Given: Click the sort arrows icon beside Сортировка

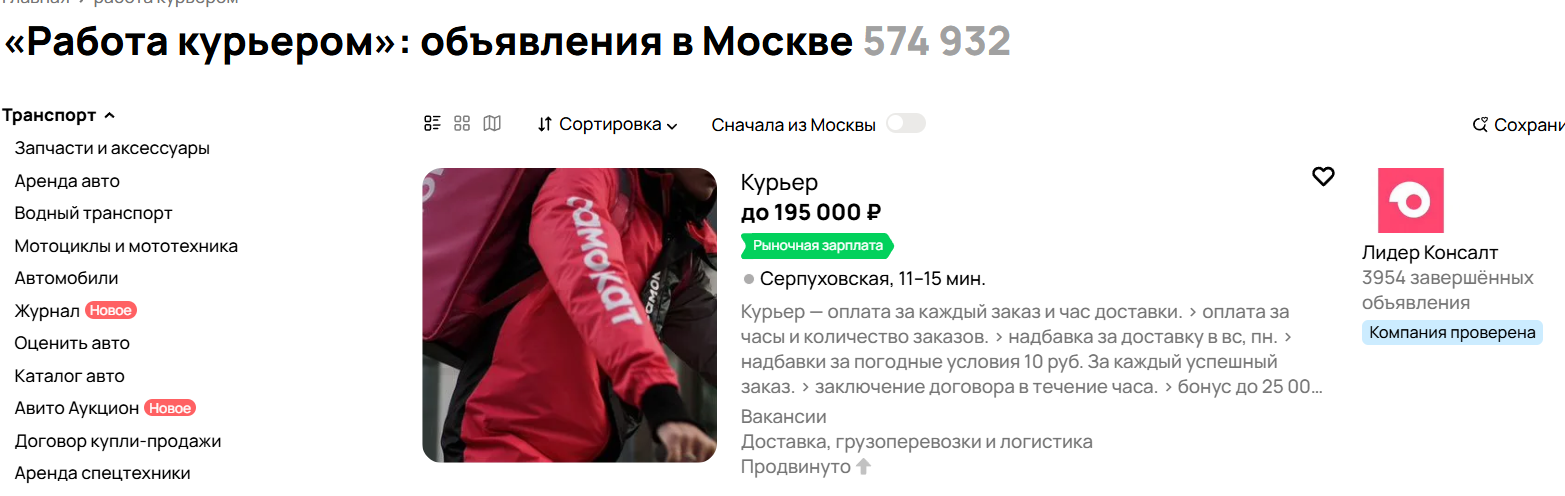Looking at the screenshot, I should pyautogui.click(x=545, y=125).
